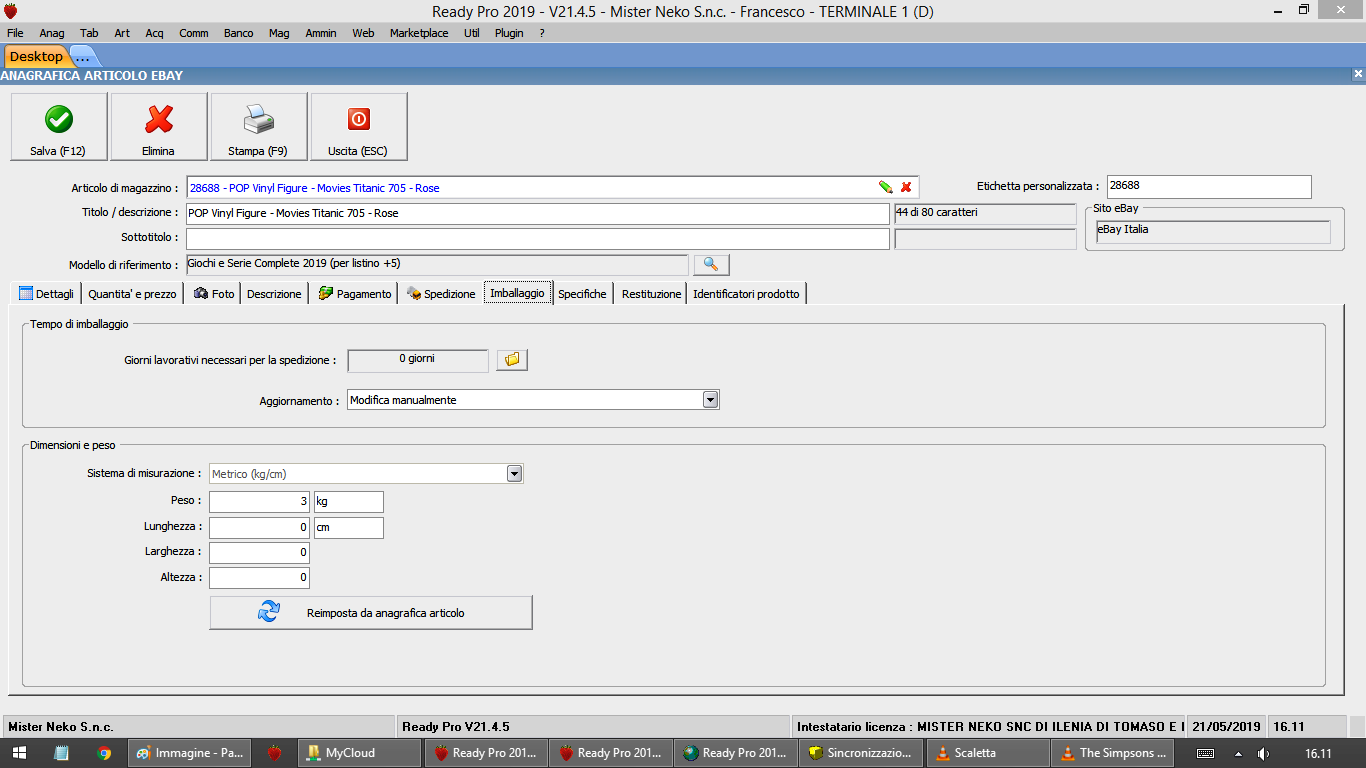Launch Google Chrome from the taskbar
Viewport: 1366px width, 768px height.
coord(104,753)
